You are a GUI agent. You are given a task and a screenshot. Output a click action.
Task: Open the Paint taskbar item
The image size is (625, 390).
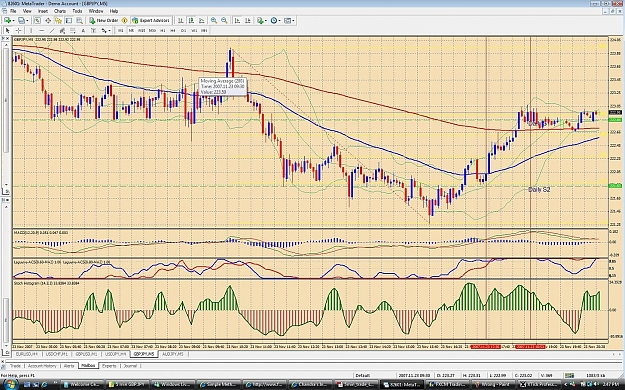pos(493,384)
